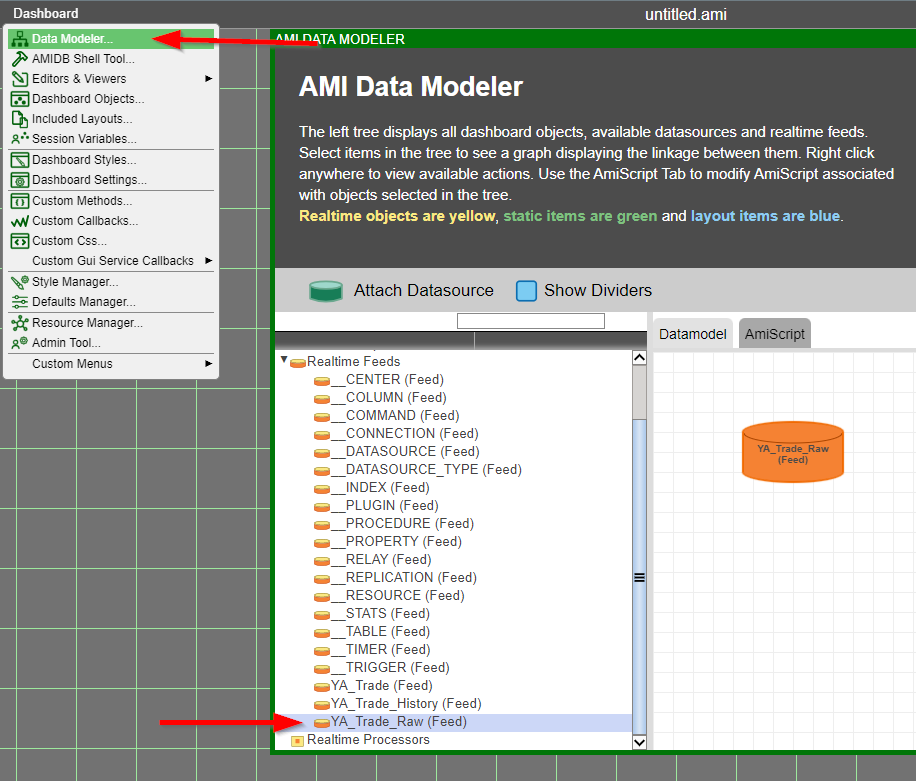Screen dimensions: 916x781
Task: Click the YA_Trade_Raw feed icon in tree
Action: (x=322, y=723)
